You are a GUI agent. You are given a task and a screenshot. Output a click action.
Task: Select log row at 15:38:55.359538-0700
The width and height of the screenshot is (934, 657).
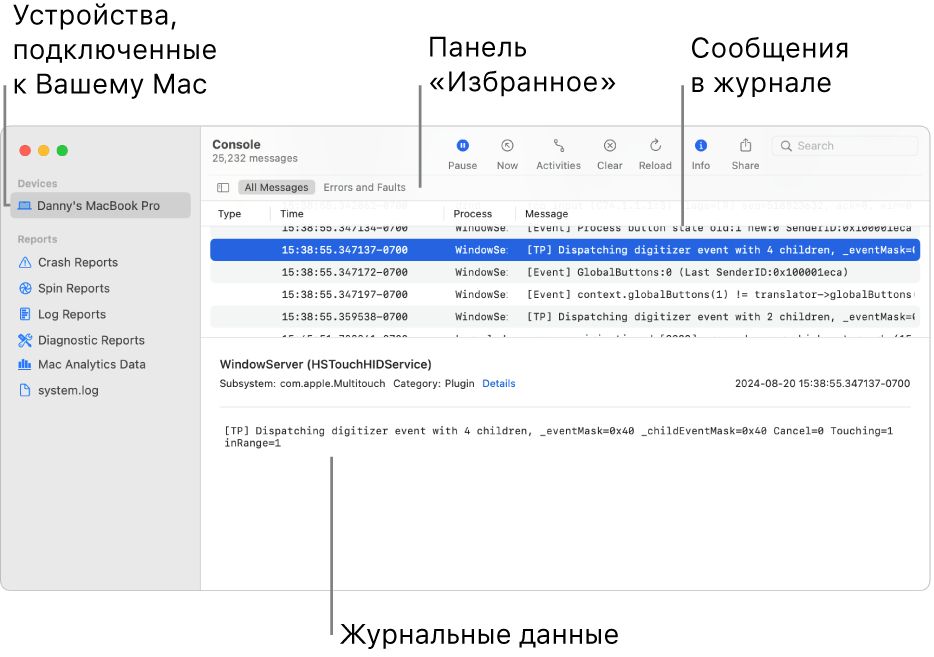point(565,317)
